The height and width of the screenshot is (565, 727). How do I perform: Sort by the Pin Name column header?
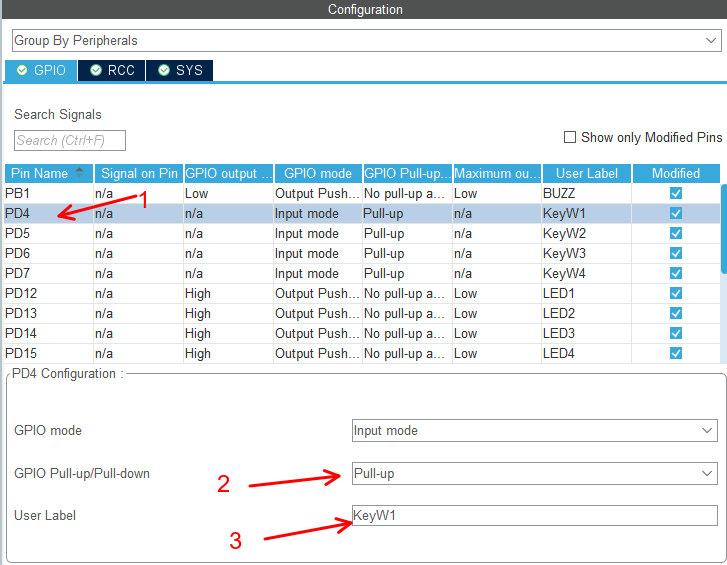click(x=48, y=173)
